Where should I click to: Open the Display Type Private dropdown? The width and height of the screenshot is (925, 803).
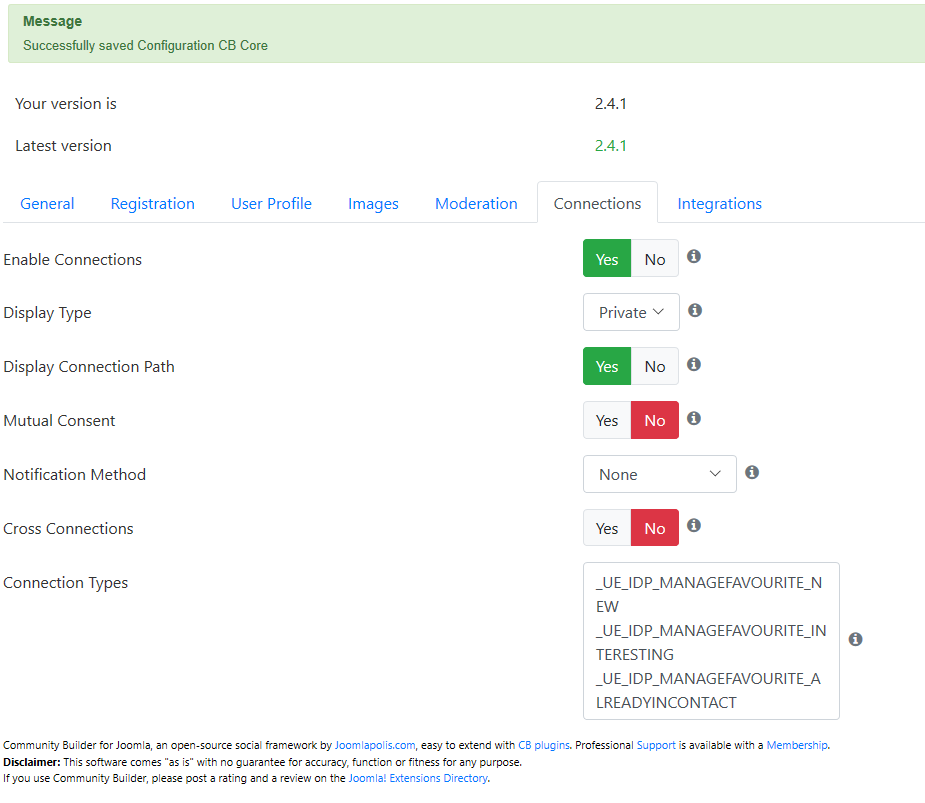pos(631,312)
